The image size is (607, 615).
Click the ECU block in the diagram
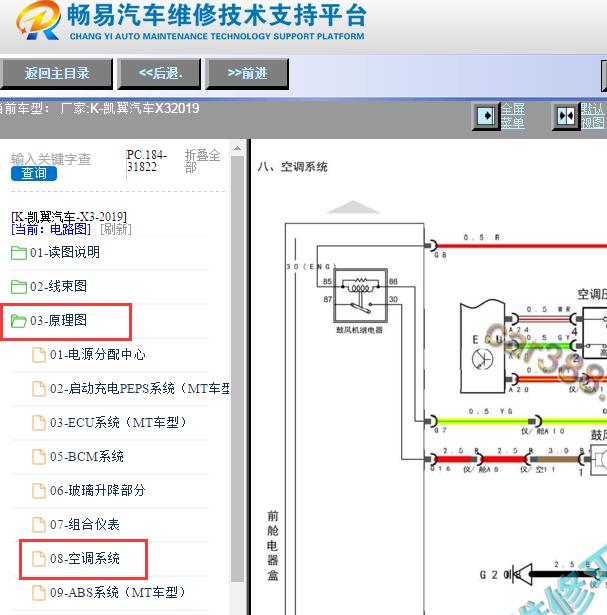(x=482, y=347)
